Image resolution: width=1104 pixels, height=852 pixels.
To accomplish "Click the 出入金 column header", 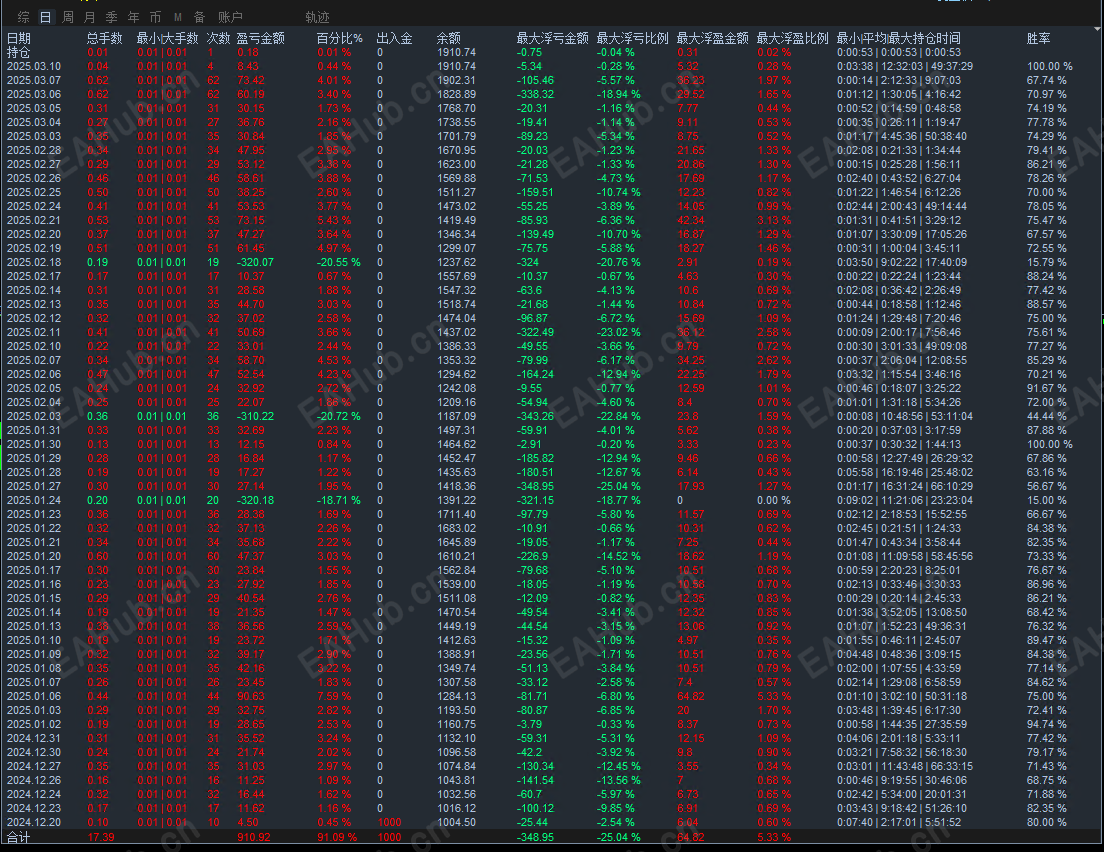I will click(394, 38).
